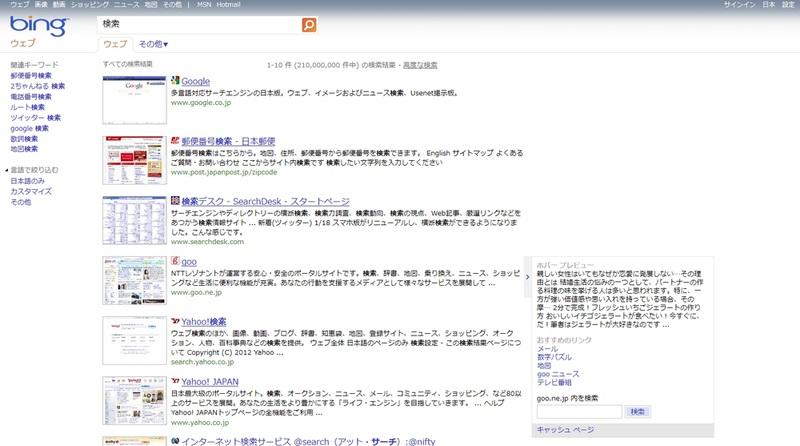
Task: Click related keyword 郵便番号検索 in sidebar
Action: (31, 76)
